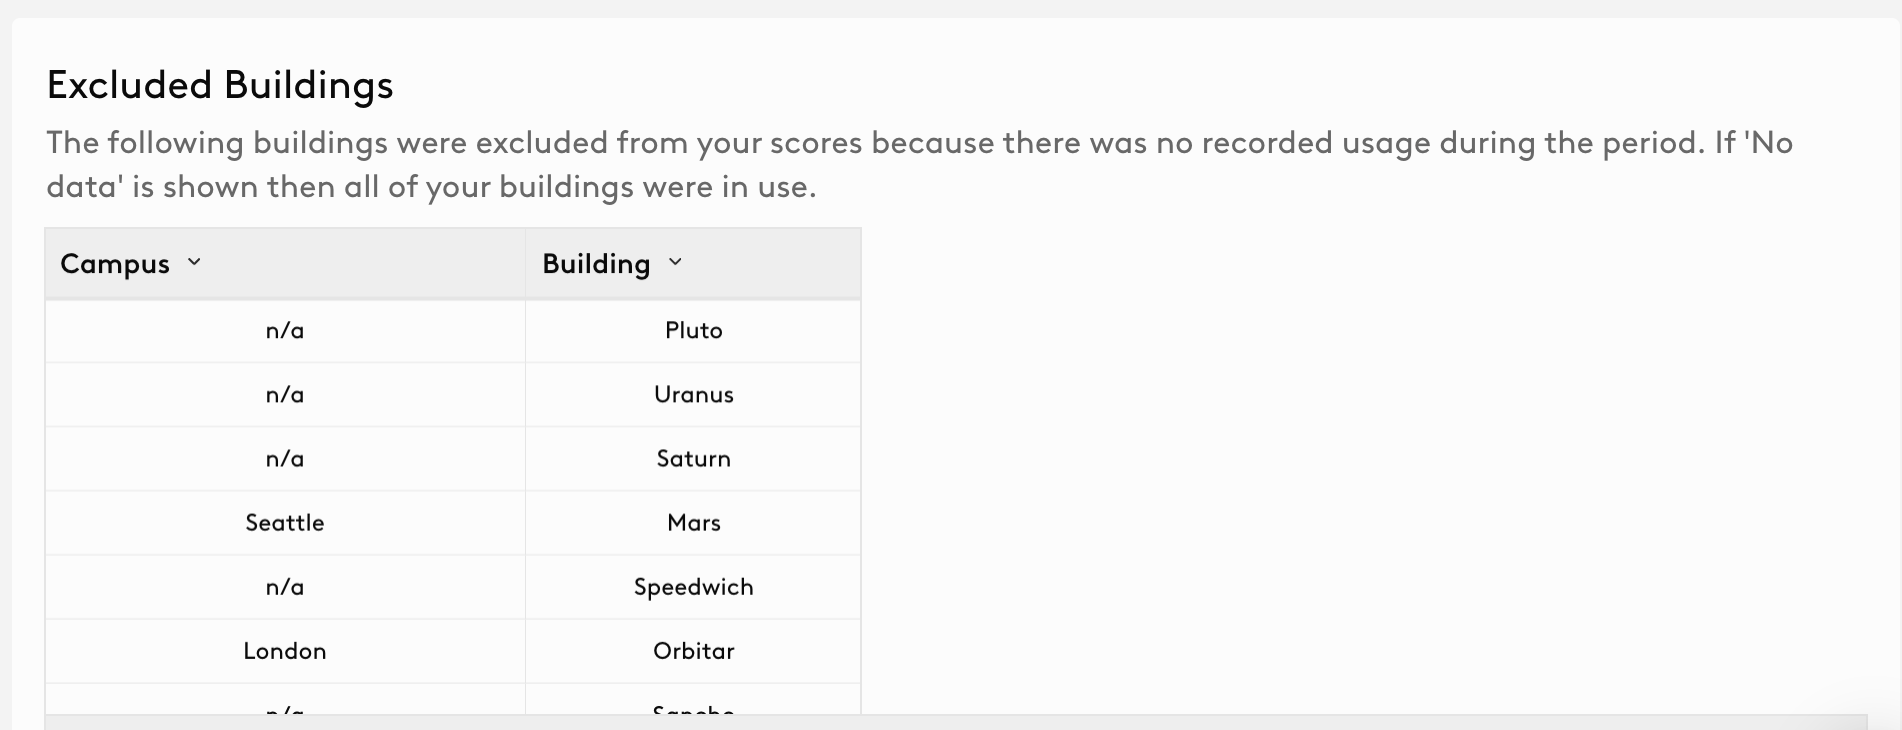Viewport: 1902px width, 730px height.
Task: Open the Campus column sort chevron
Action: click(194, 262)
